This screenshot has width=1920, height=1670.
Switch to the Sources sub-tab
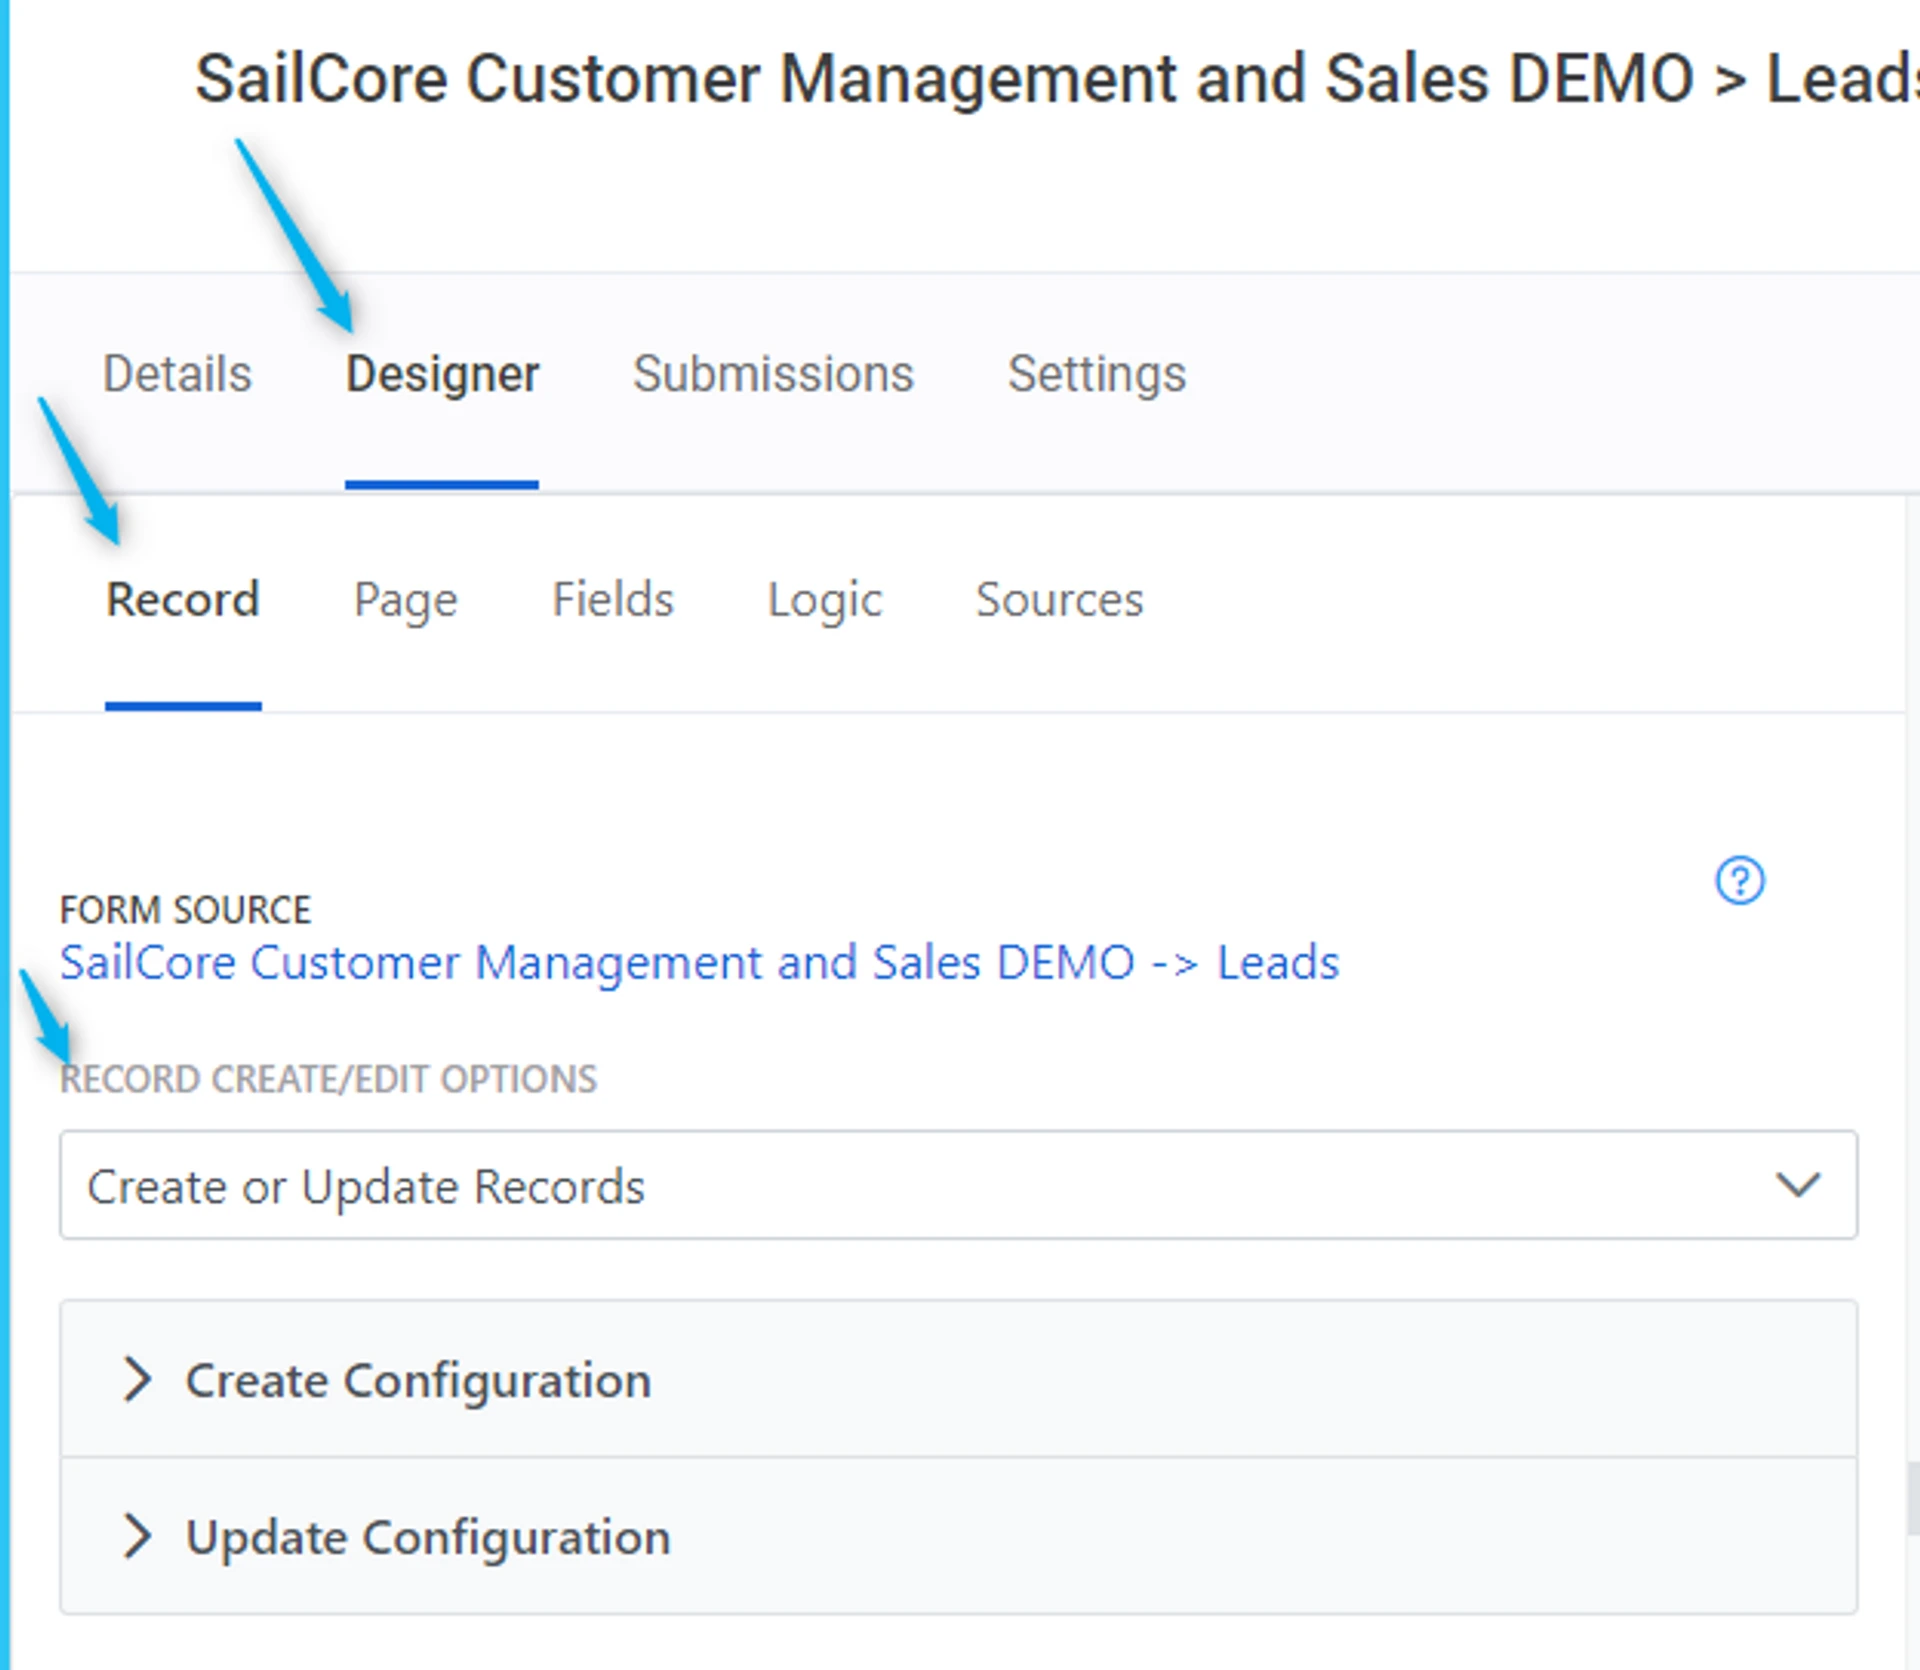point(1059,600)
